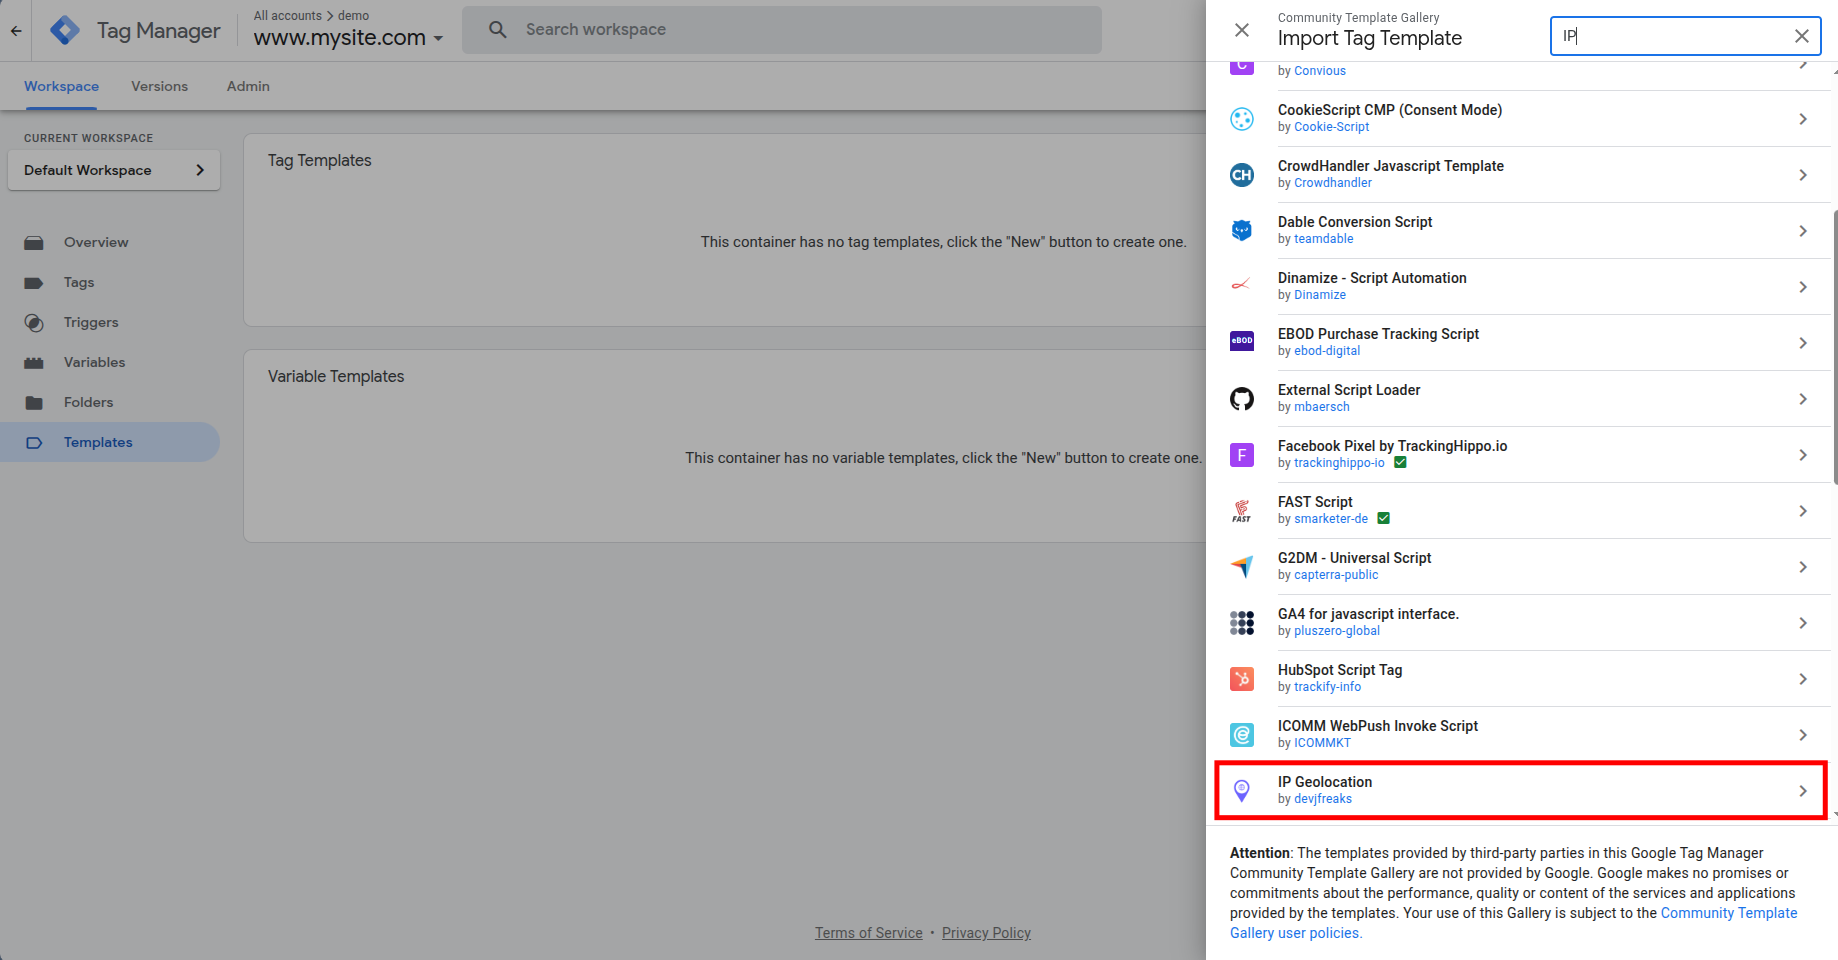Image resolution: width=1838 pixels, height=960 pixels.
Task: Click the ICOMM WebPush template icon
Action: pos(1242,735)
